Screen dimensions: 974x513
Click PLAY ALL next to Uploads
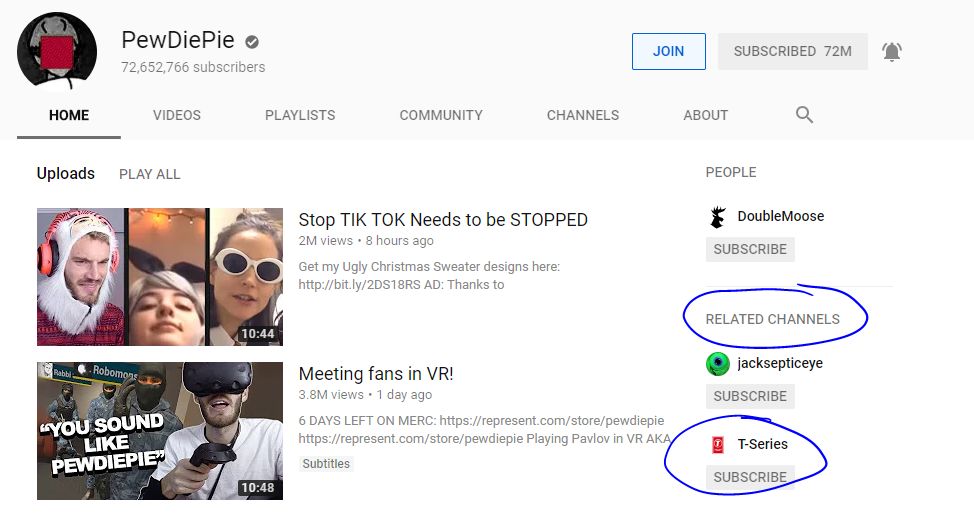(150, 174)
